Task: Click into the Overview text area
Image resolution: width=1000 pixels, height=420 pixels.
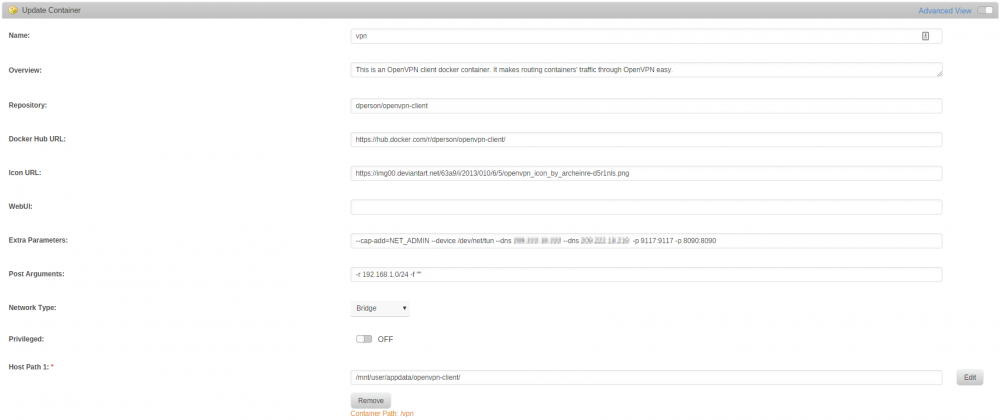Action: [646, 69]
